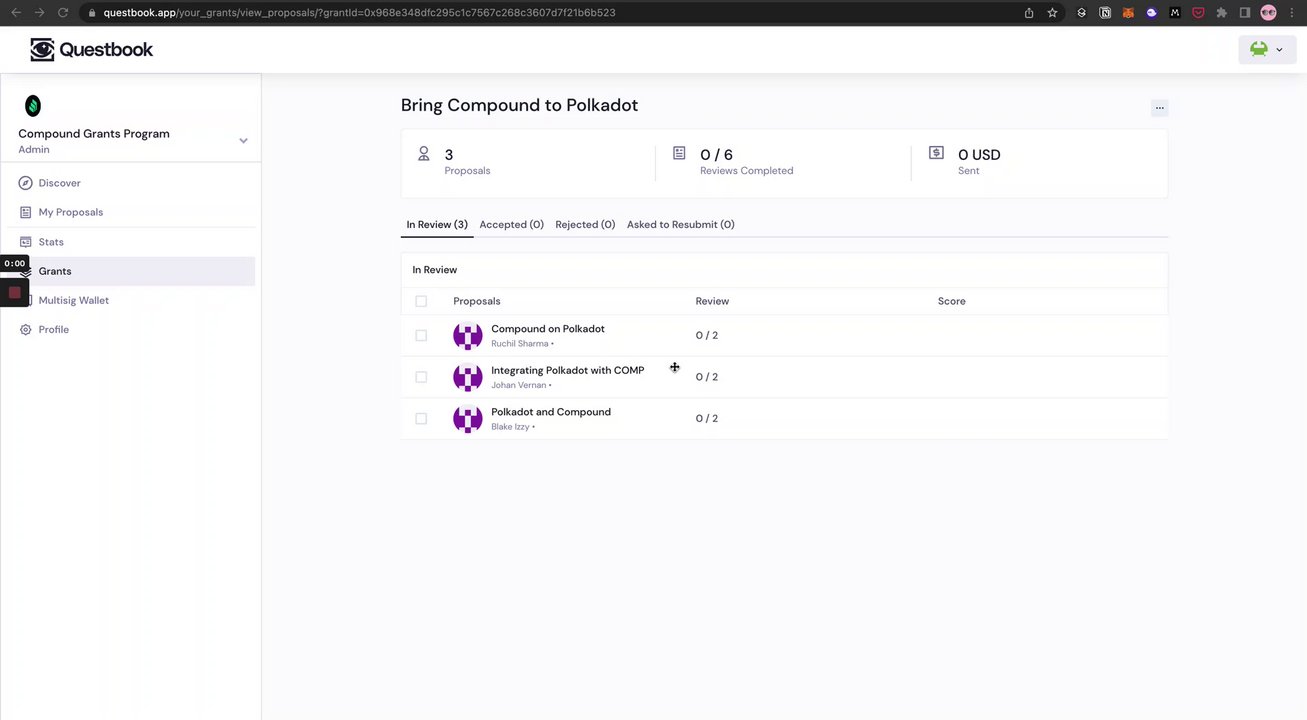
Task: Open the Asked to Resubmit (0) tab
Action: coord(680,225)
